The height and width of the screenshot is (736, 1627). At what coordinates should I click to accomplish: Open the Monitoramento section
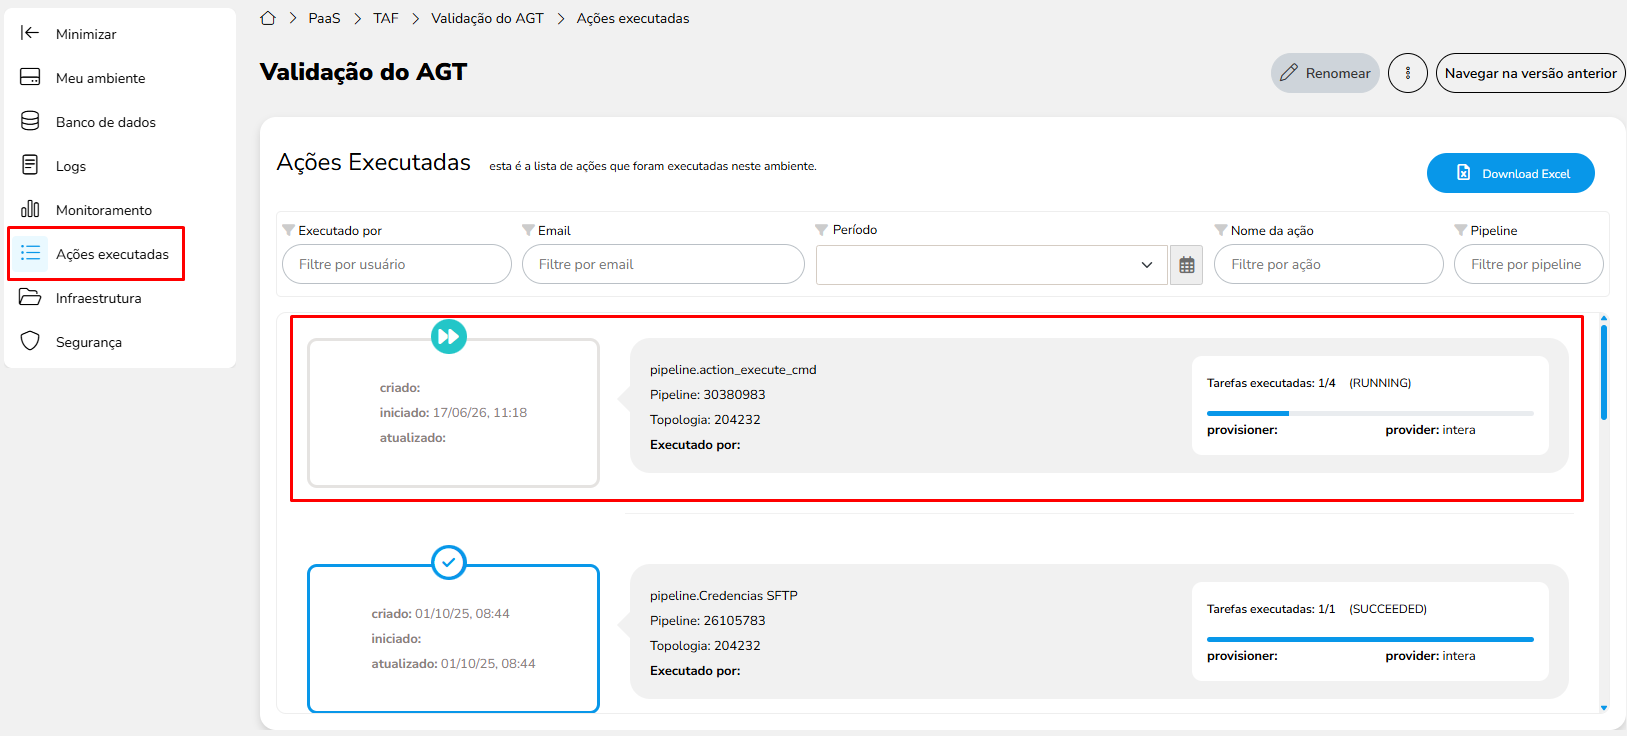point(104,210)
